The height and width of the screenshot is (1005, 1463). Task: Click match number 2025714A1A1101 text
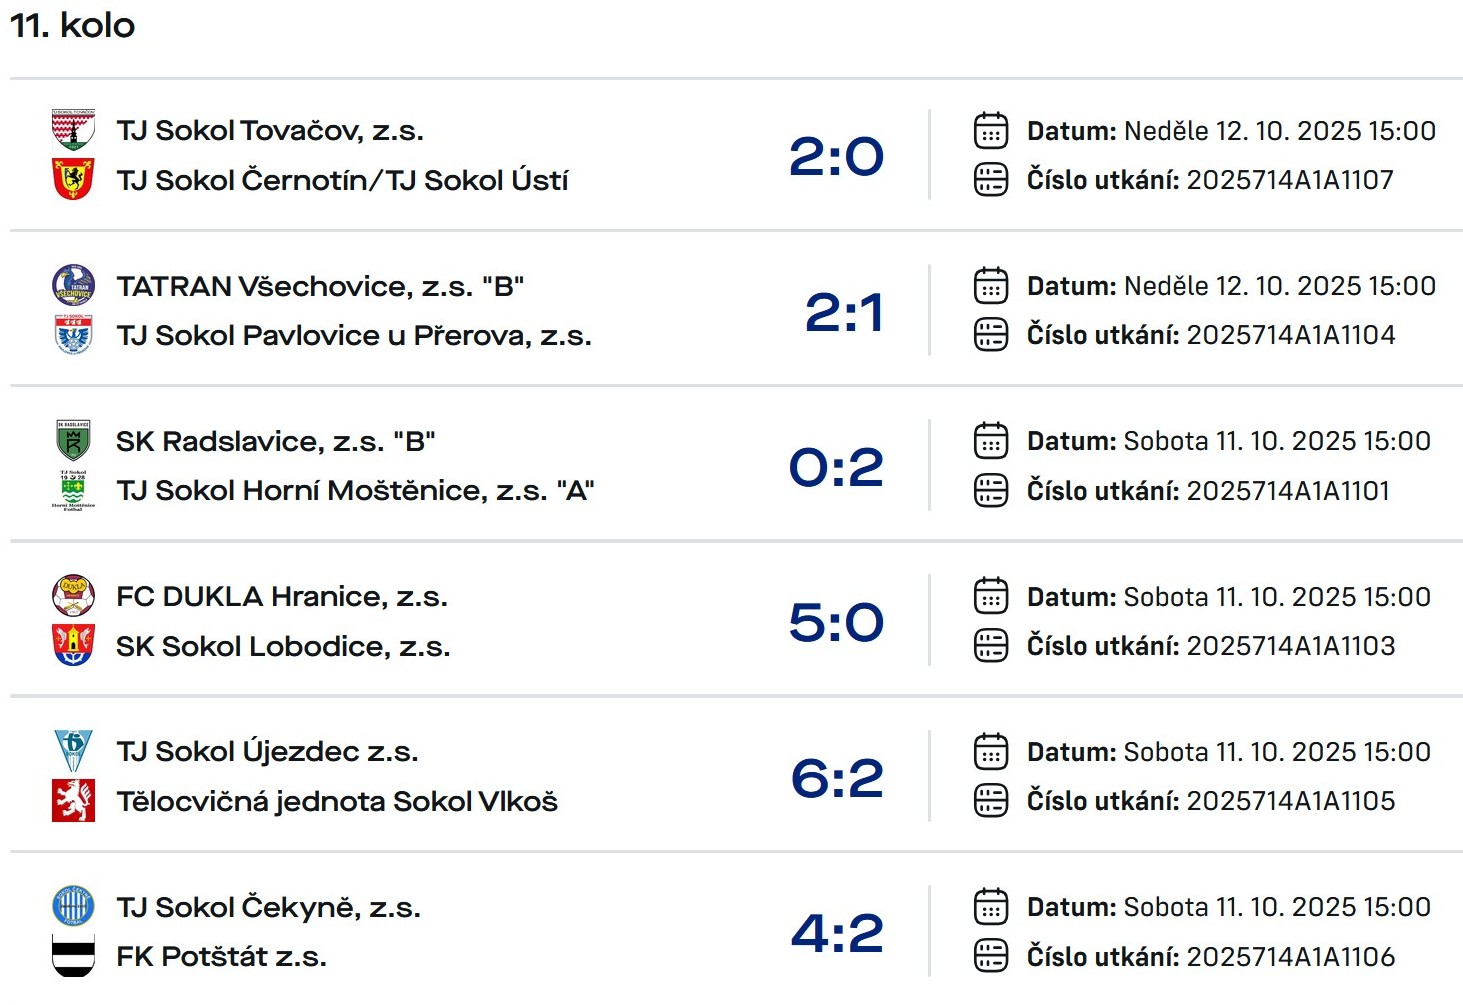1288,491
